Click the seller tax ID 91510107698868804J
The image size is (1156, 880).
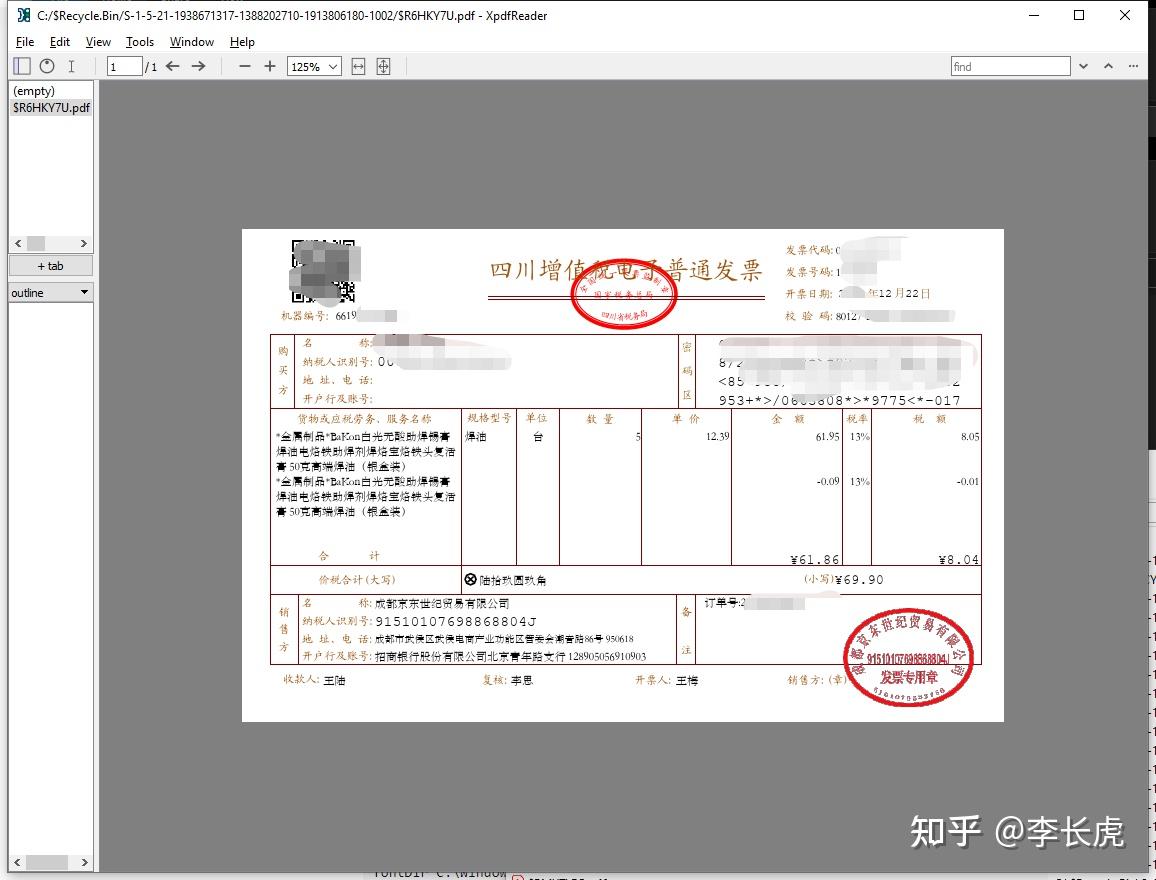(456, 621)
